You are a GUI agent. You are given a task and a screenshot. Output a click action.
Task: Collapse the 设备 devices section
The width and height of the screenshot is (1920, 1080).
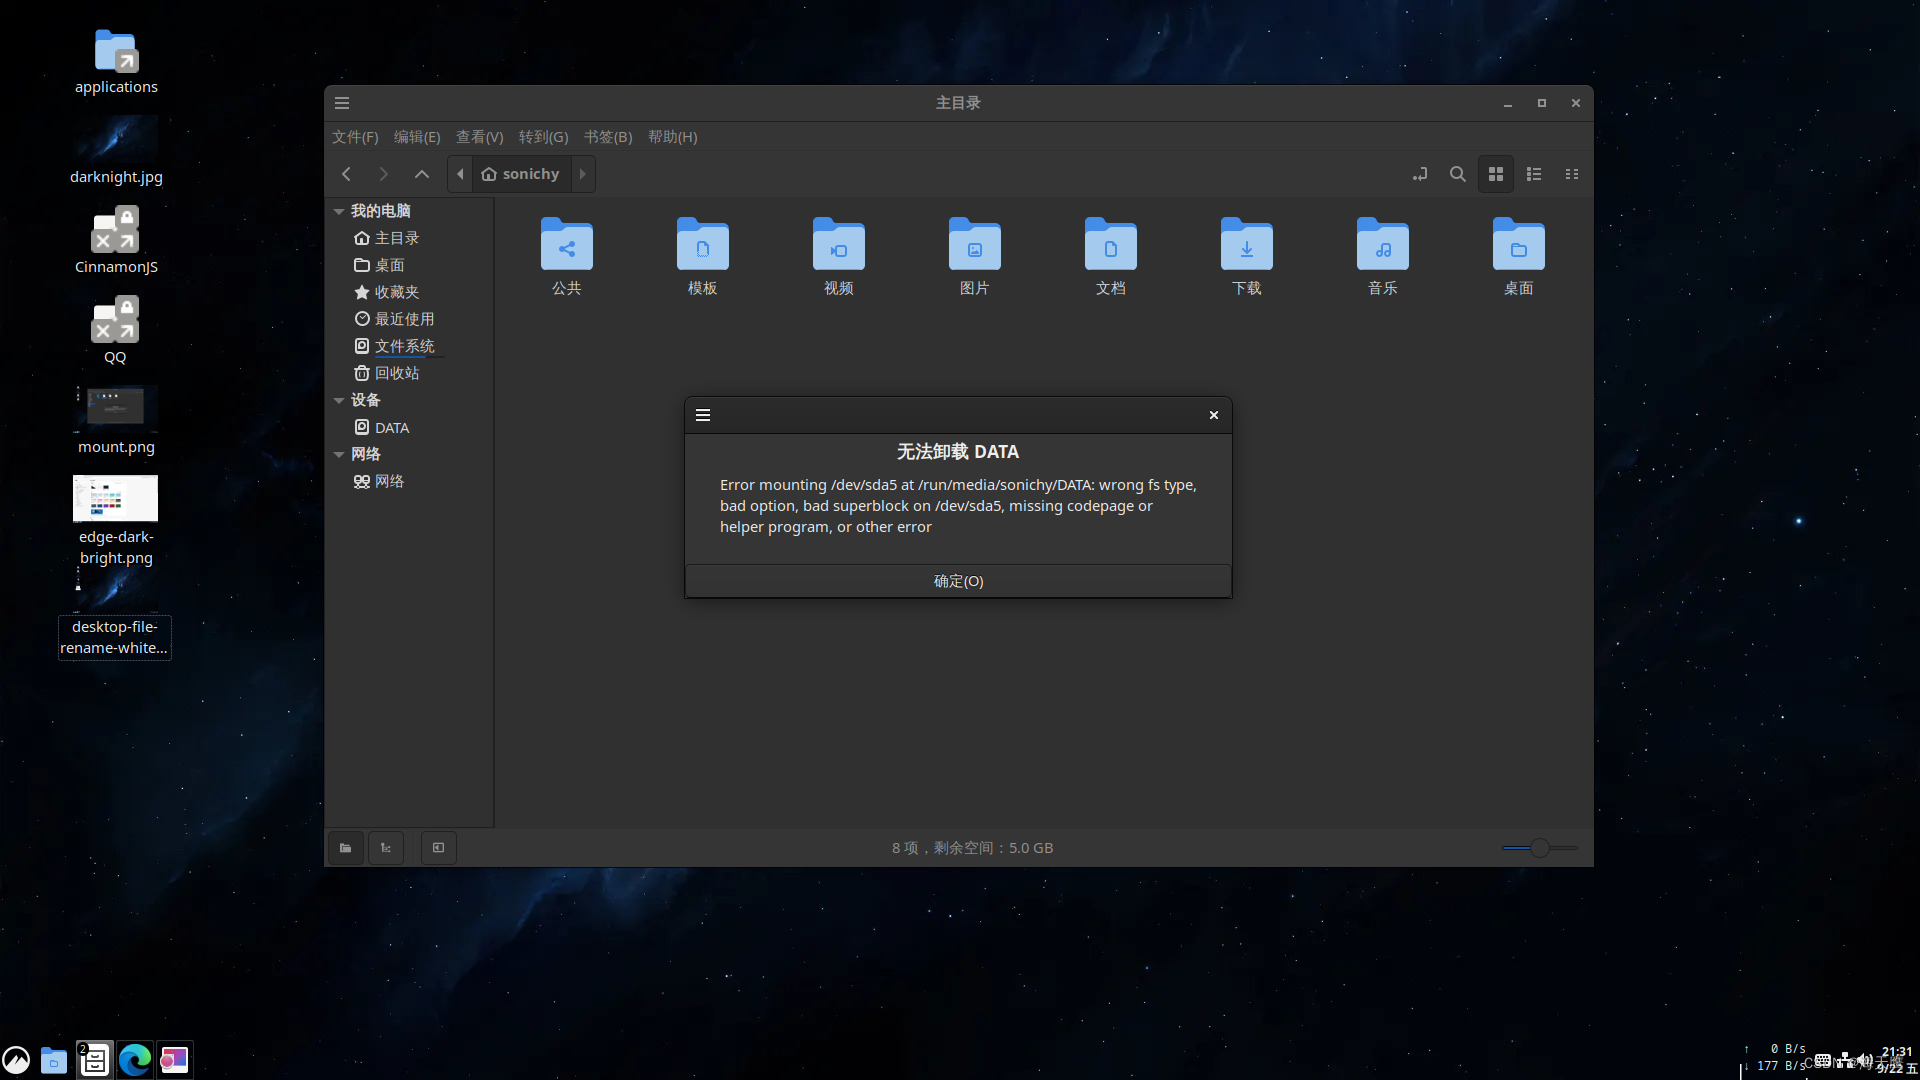(x=339, y=400)
